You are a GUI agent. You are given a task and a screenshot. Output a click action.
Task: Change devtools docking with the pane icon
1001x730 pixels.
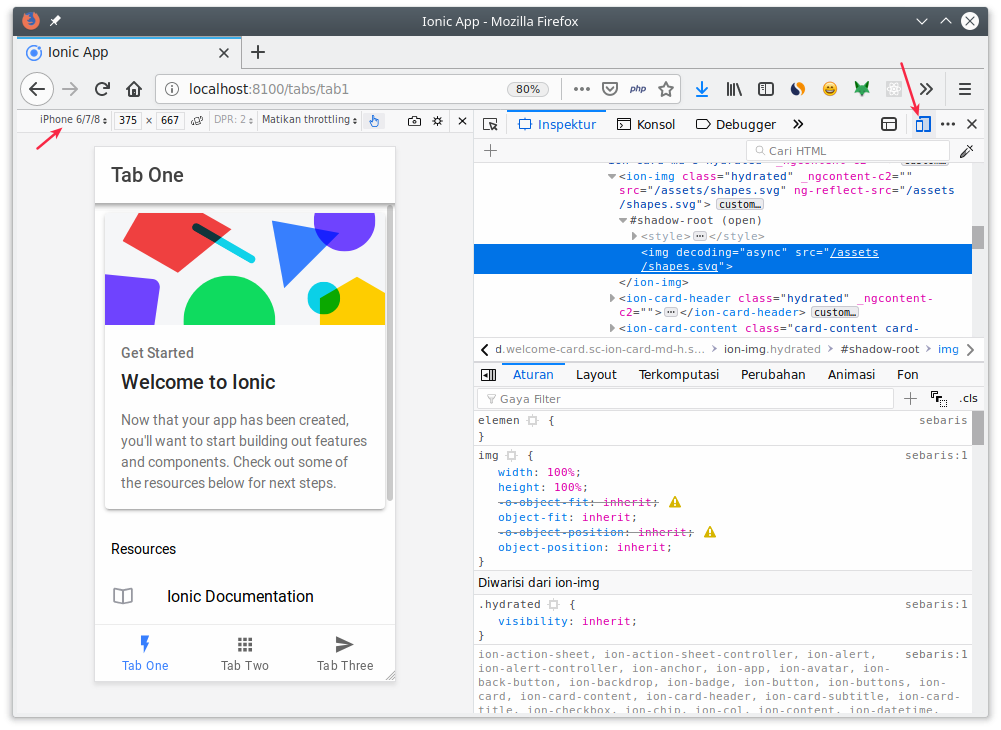pos(889,123)
